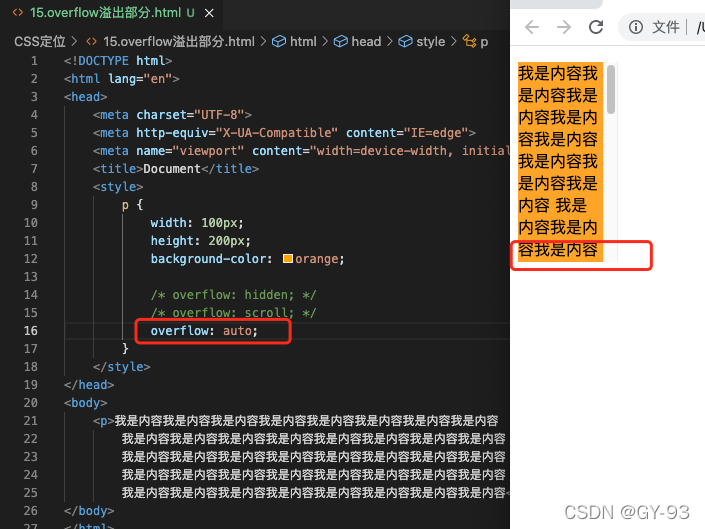705x529 pixels.
Task: Click the HTML file icon in the tab
Action: pyautogui.click(x=18, y=13)
